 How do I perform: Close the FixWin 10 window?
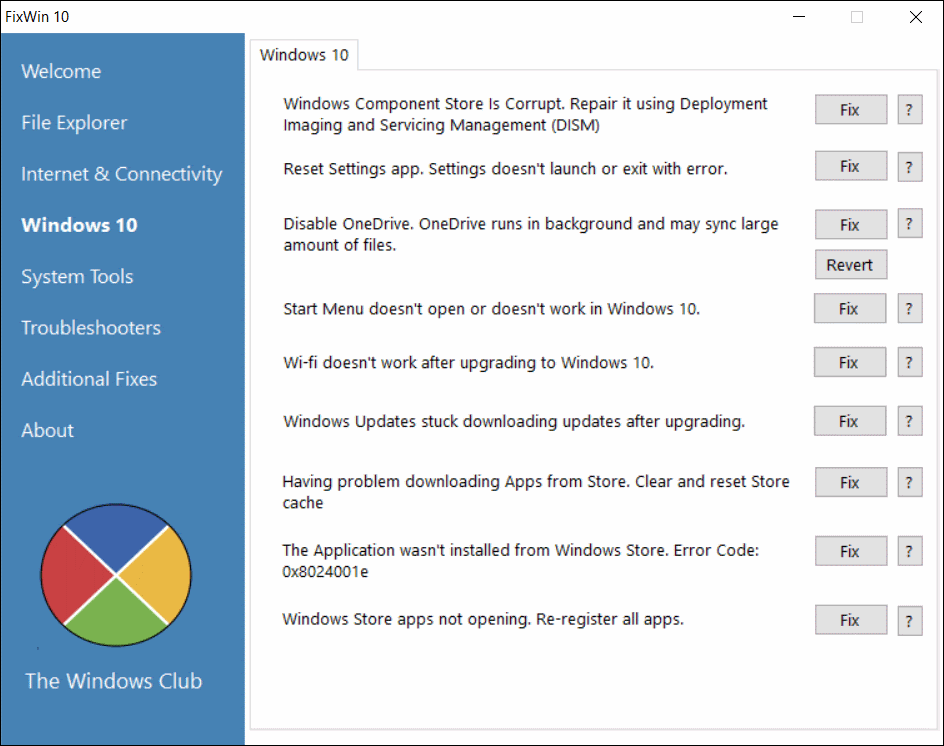pos(916,17)
